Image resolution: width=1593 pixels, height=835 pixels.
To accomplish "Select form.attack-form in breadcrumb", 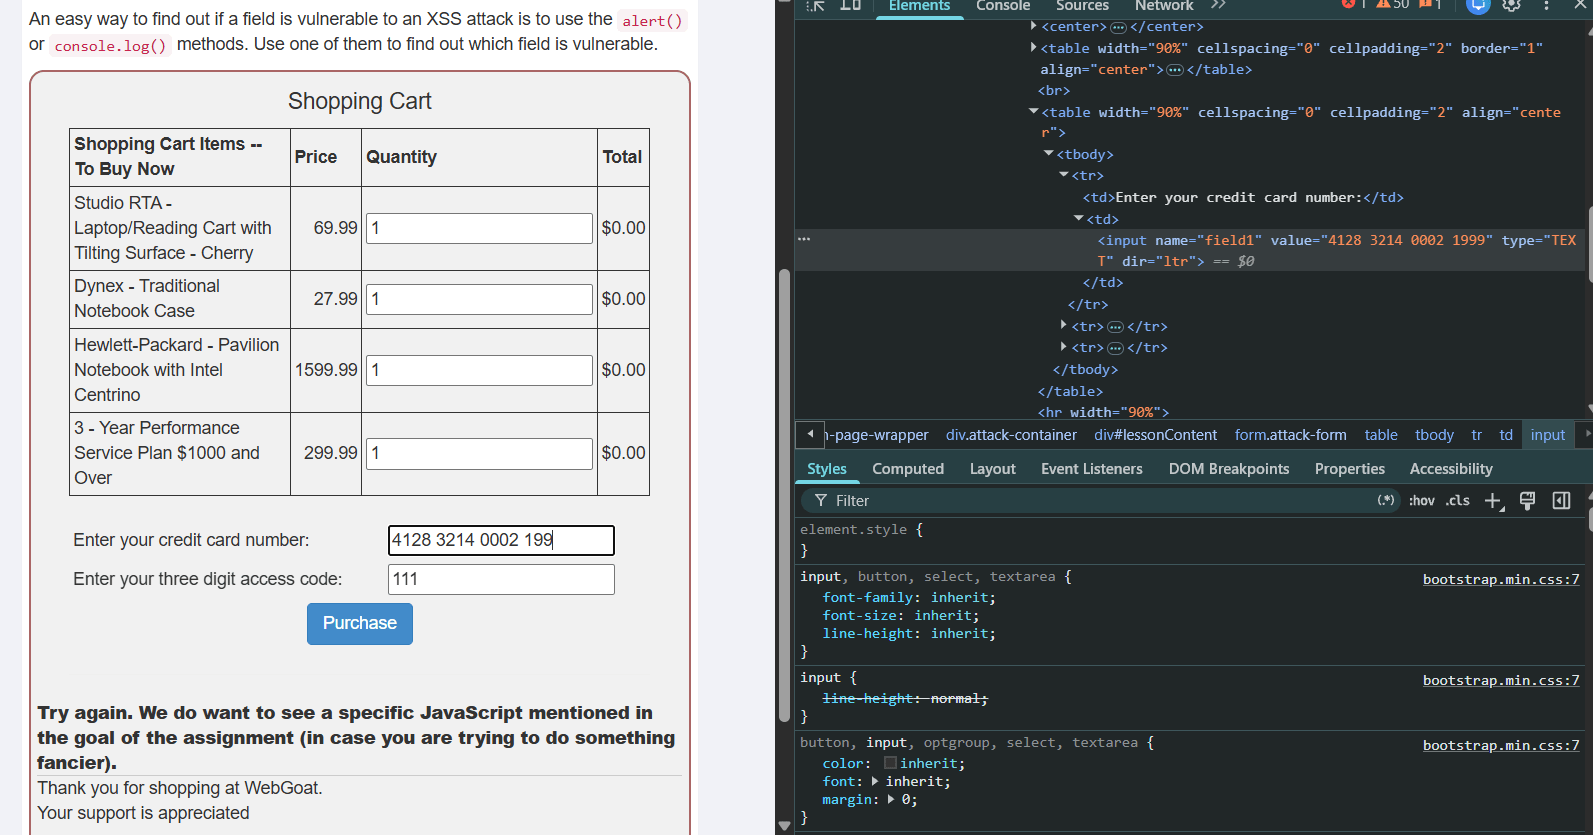I will point(1290,435).
